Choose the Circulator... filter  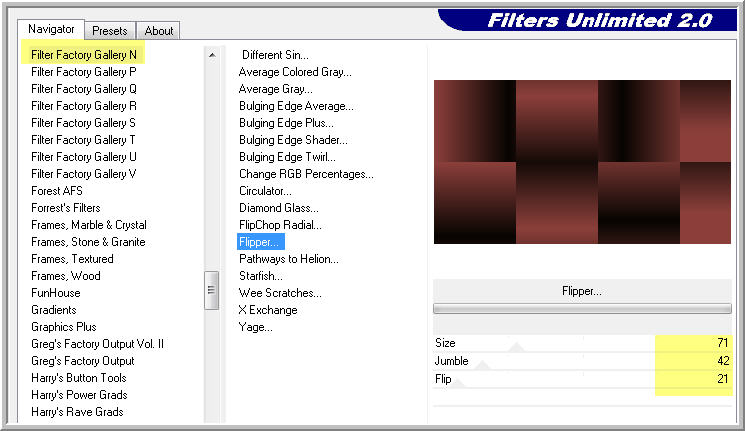coord(266,191)
